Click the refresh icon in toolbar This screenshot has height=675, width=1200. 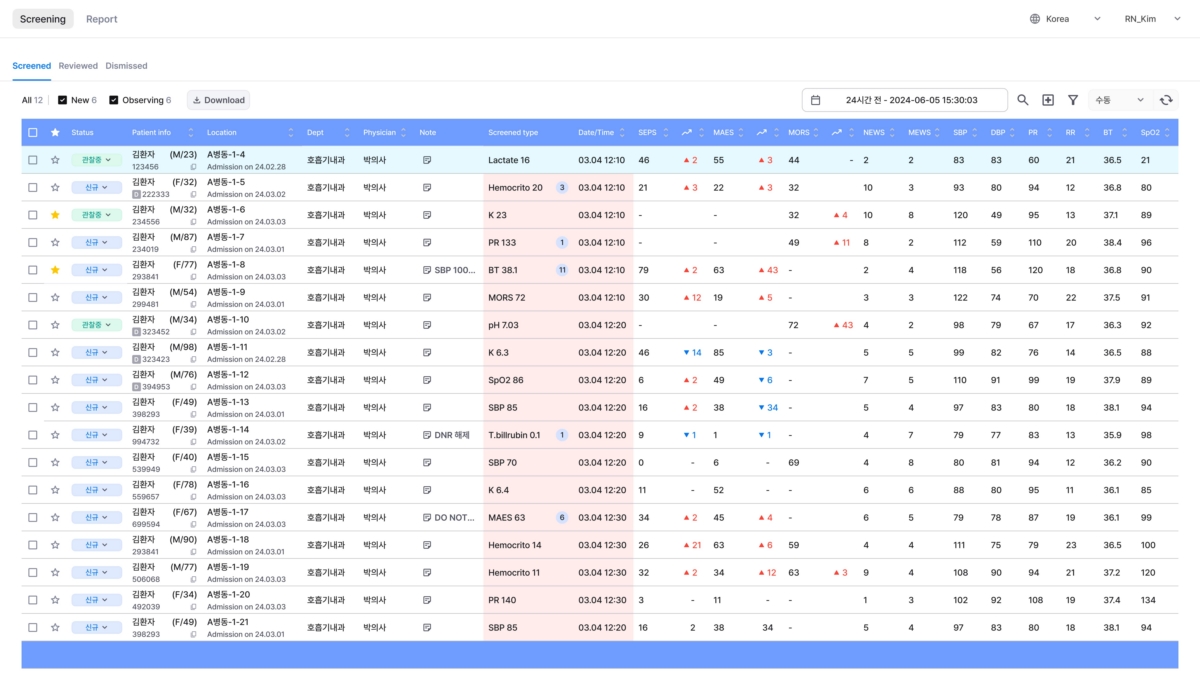(1166, 100)
